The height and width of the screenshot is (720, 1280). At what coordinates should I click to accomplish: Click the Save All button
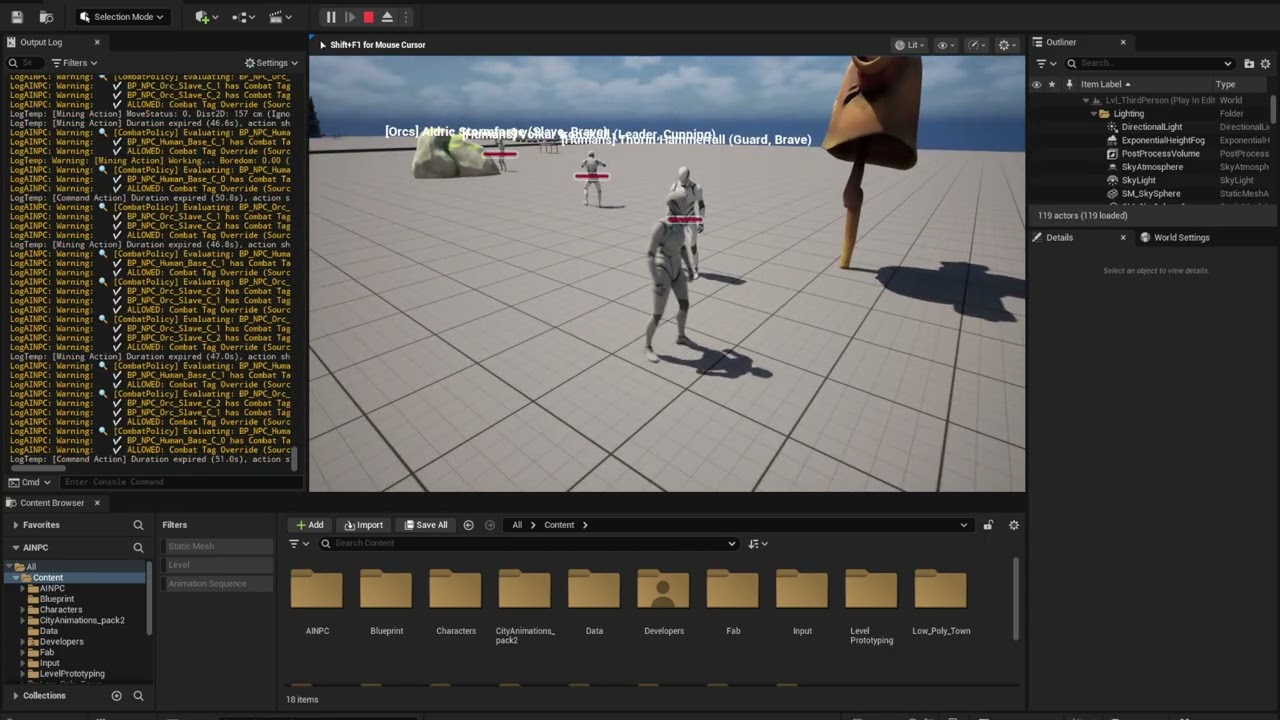(x=426, y=525)
